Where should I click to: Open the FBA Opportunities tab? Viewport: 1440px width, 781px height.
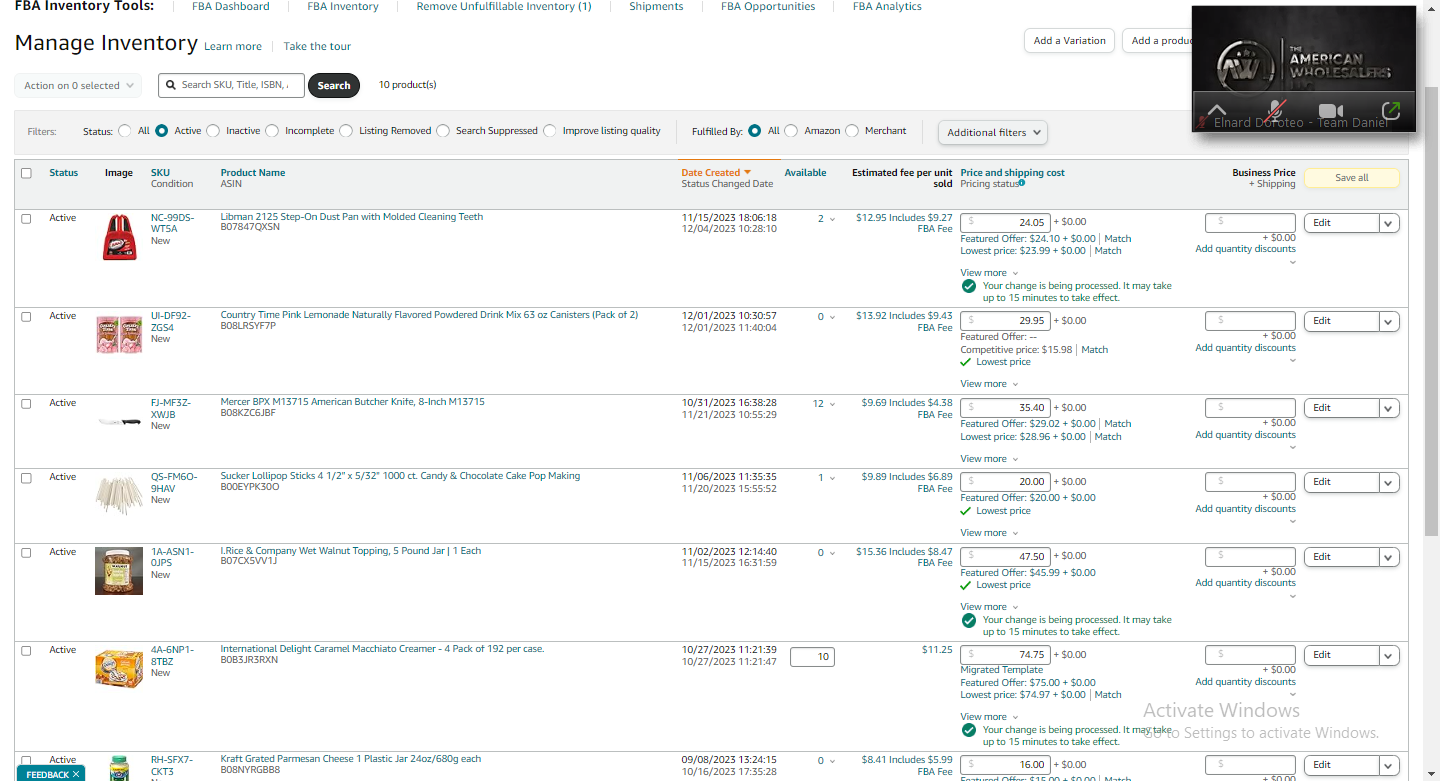pyautogui.click(x=768, y=6)
